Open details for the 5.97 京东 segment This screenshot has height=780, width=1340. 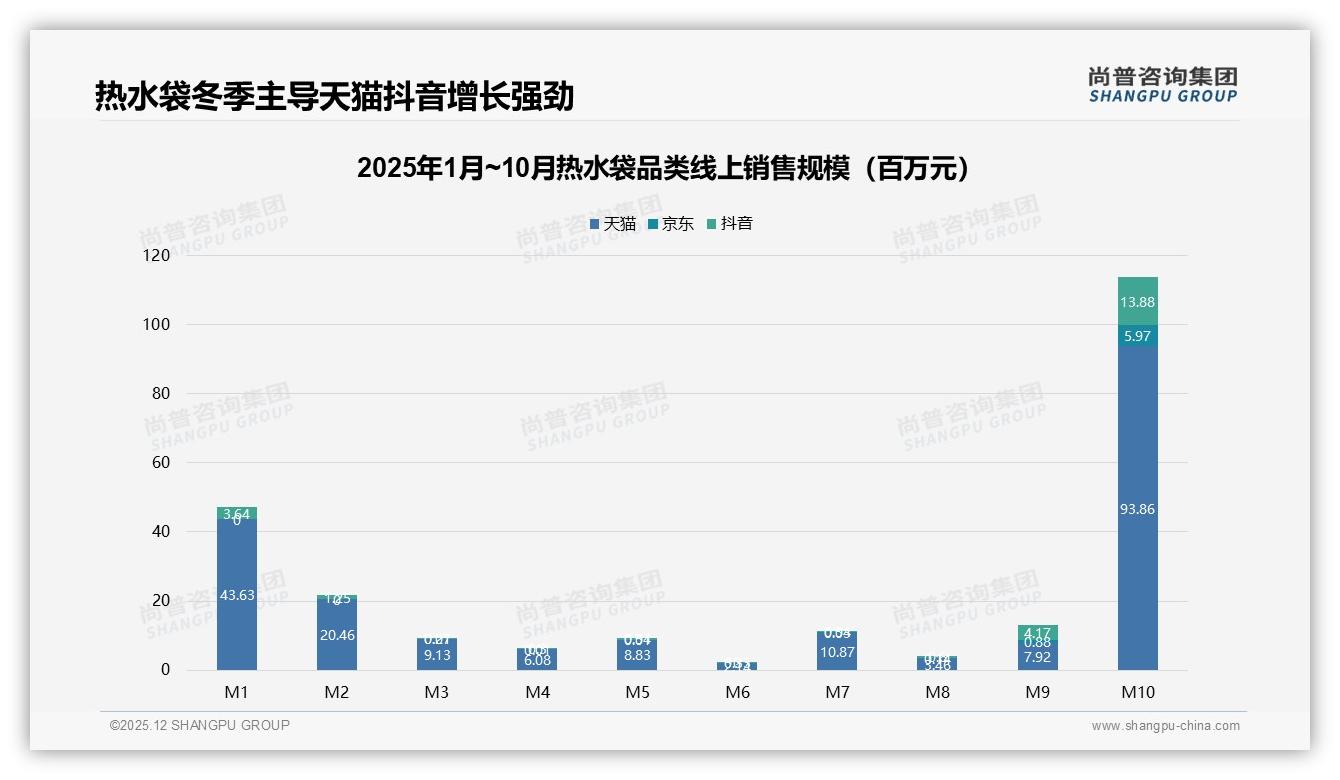1138,337
